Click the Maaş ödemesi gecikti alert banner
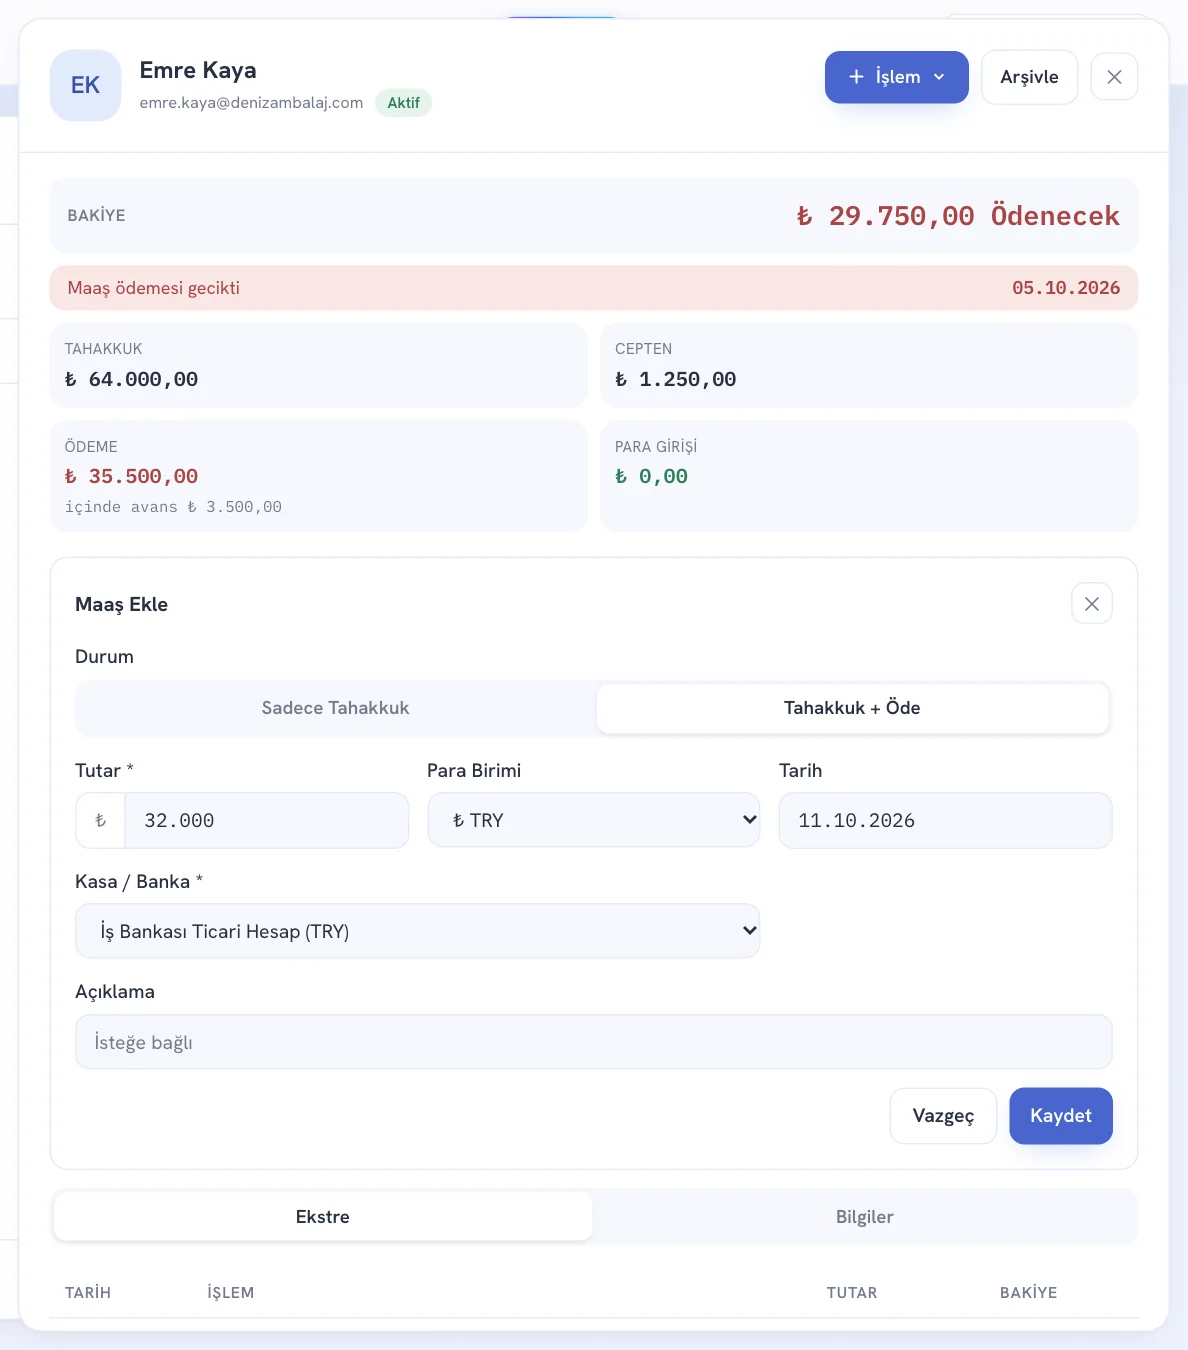Screen dimensions: 1188x1350 pyautogui.click(x=594, y=288)
